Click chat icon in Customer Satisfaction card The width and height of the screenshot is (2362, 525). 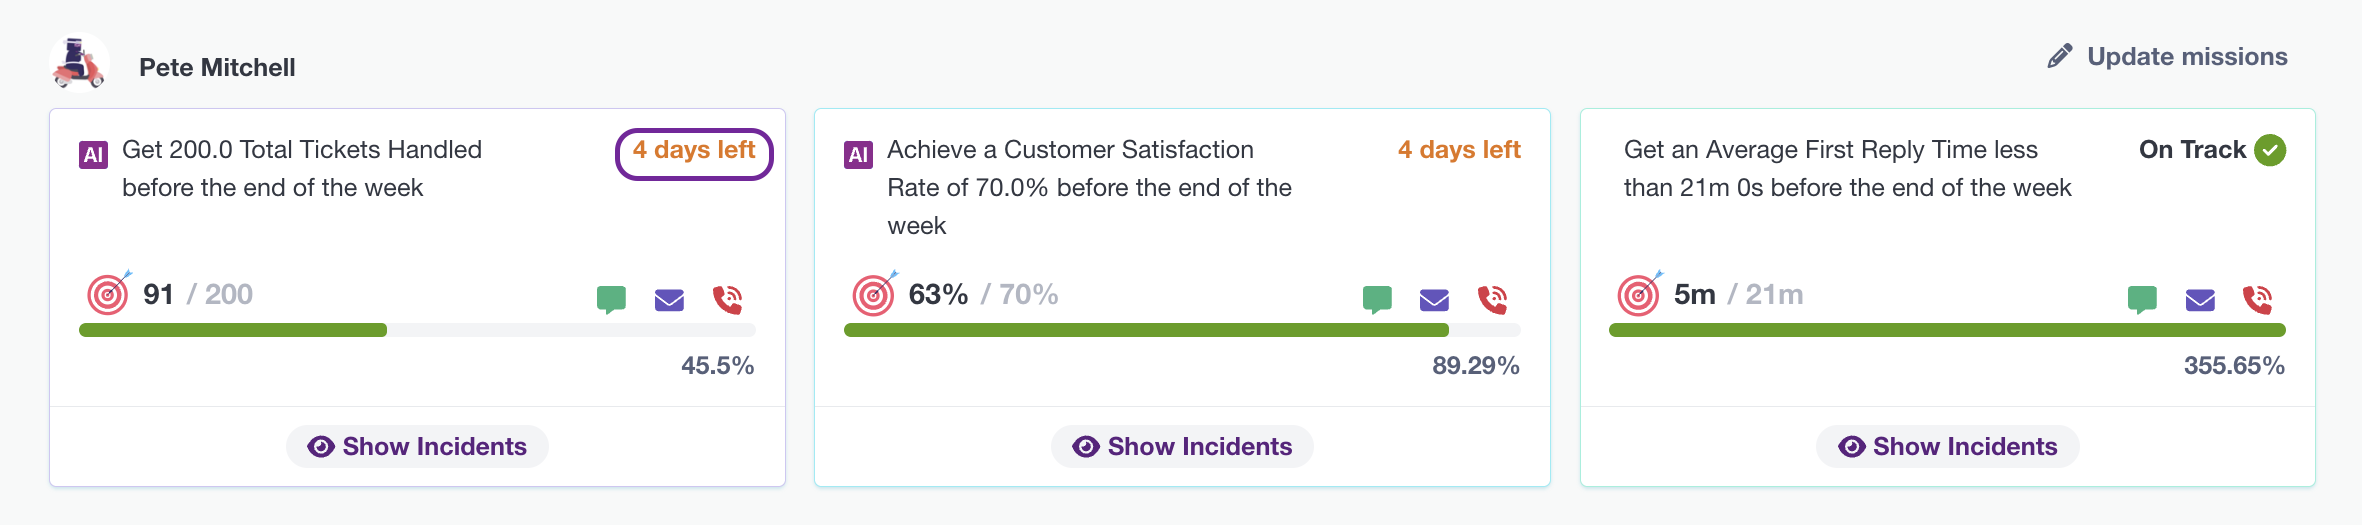click(1377, 299)
